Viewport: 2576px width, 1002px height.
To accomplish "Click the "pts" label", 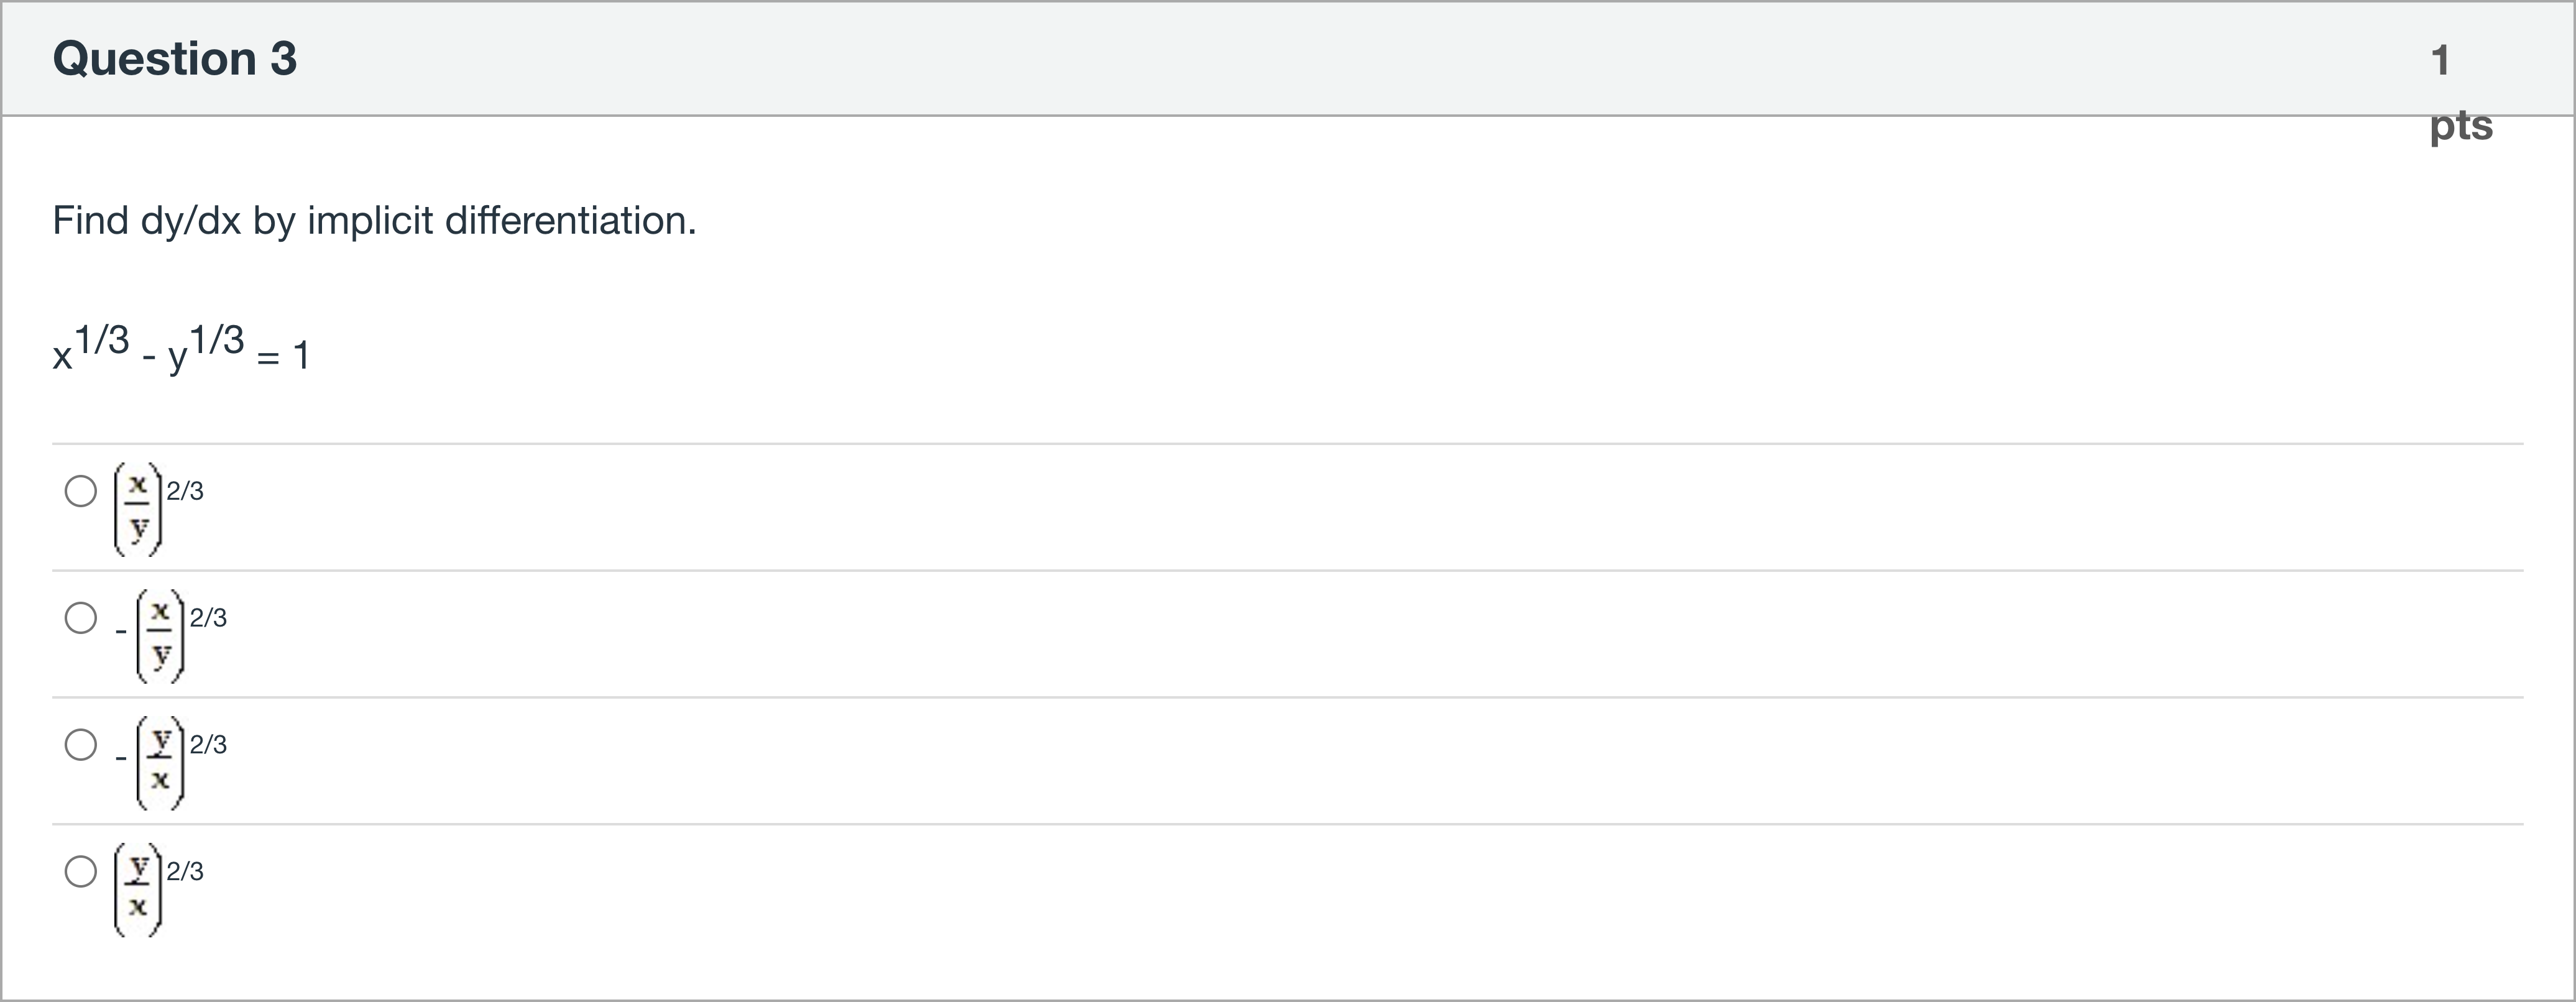I will pyautogui.click(x=2461, y=126).
